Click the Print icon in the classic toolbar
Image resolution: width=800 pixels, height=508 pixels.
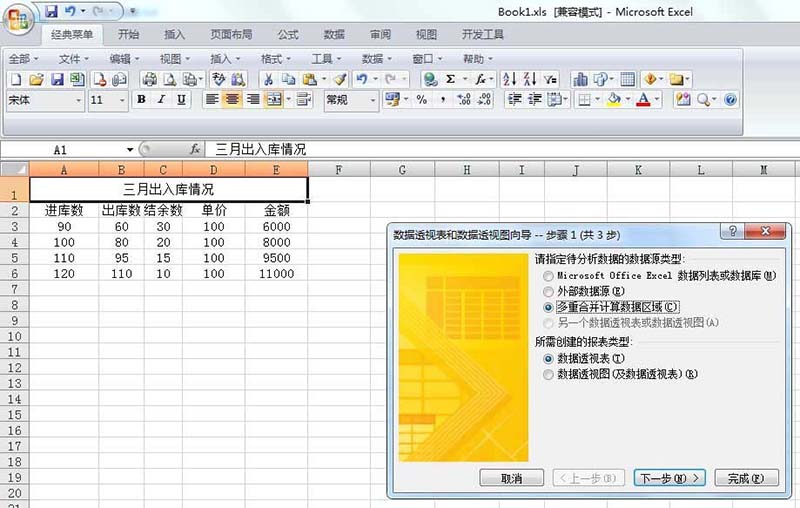pos(149,79)
